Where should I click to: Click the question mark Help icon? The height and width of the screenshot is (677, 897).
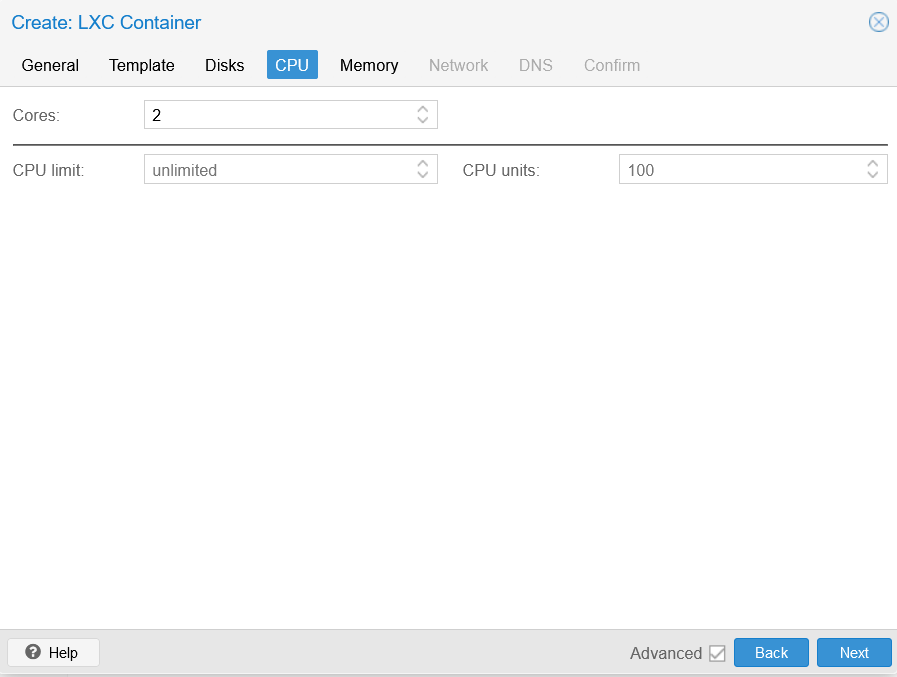pyautogui.click(x=33, y=652)
